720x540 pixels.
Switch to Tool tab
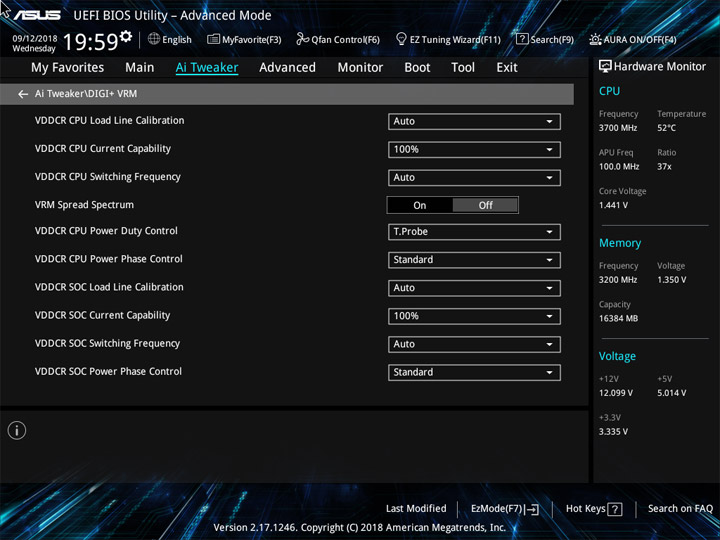point(463,68)
